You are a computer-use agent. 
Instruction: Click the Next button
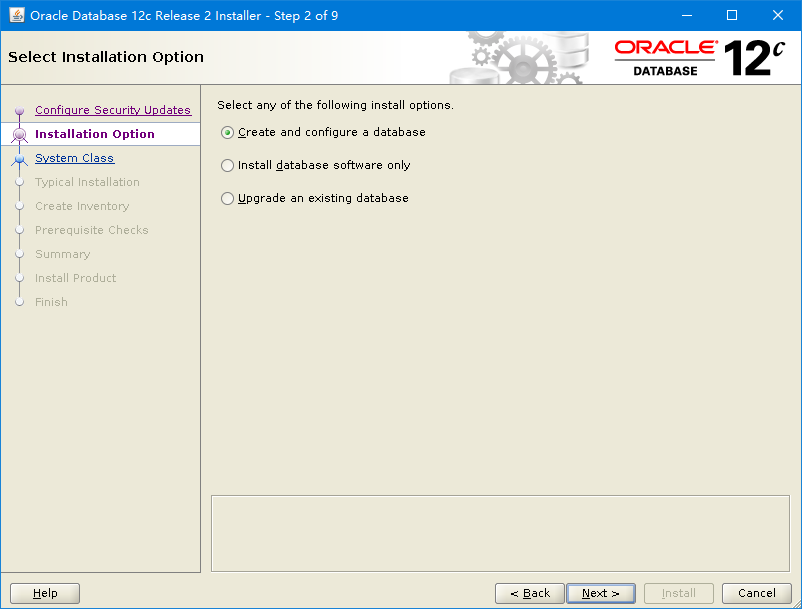pos(600,593)
